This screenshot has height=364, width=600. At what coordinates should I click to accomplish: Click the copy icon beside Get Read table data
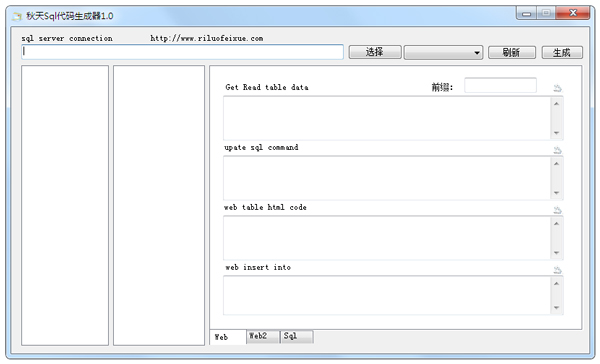click(x=558, y=88)
